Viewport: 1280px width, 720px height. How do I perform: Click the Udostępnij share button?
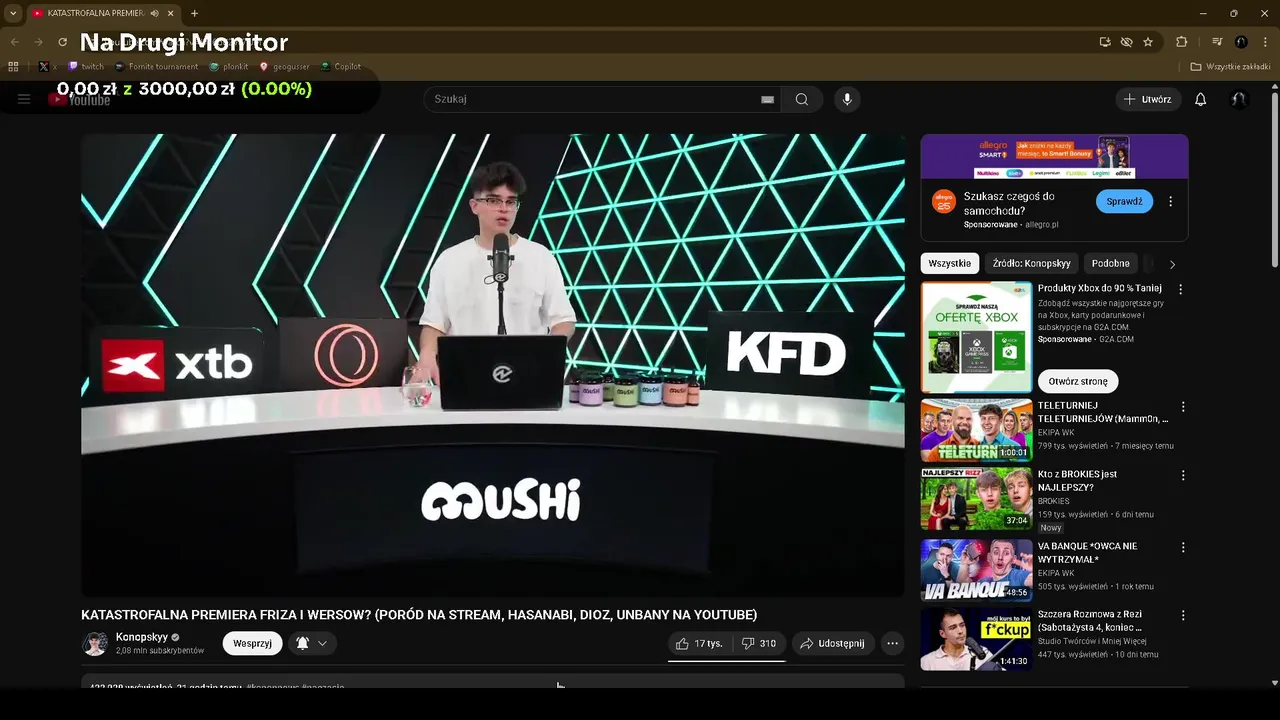[832, 643]
